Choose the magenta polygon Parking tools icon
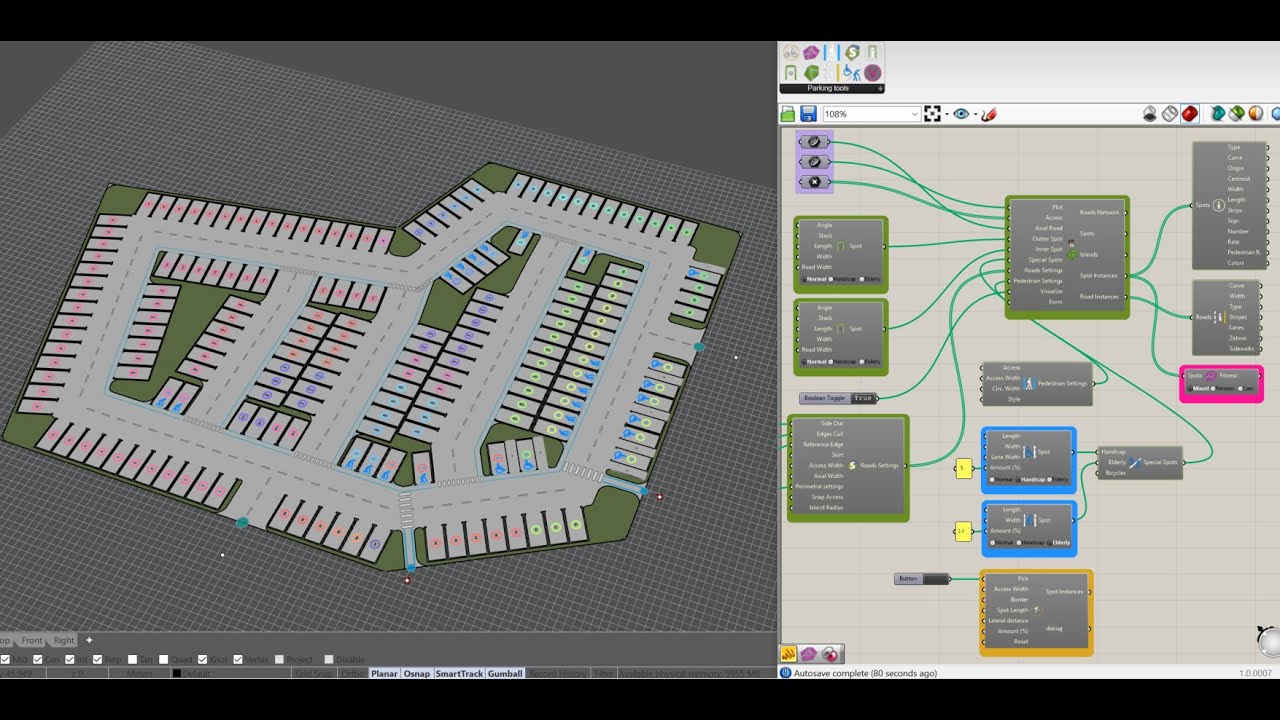 coord(811,52)
